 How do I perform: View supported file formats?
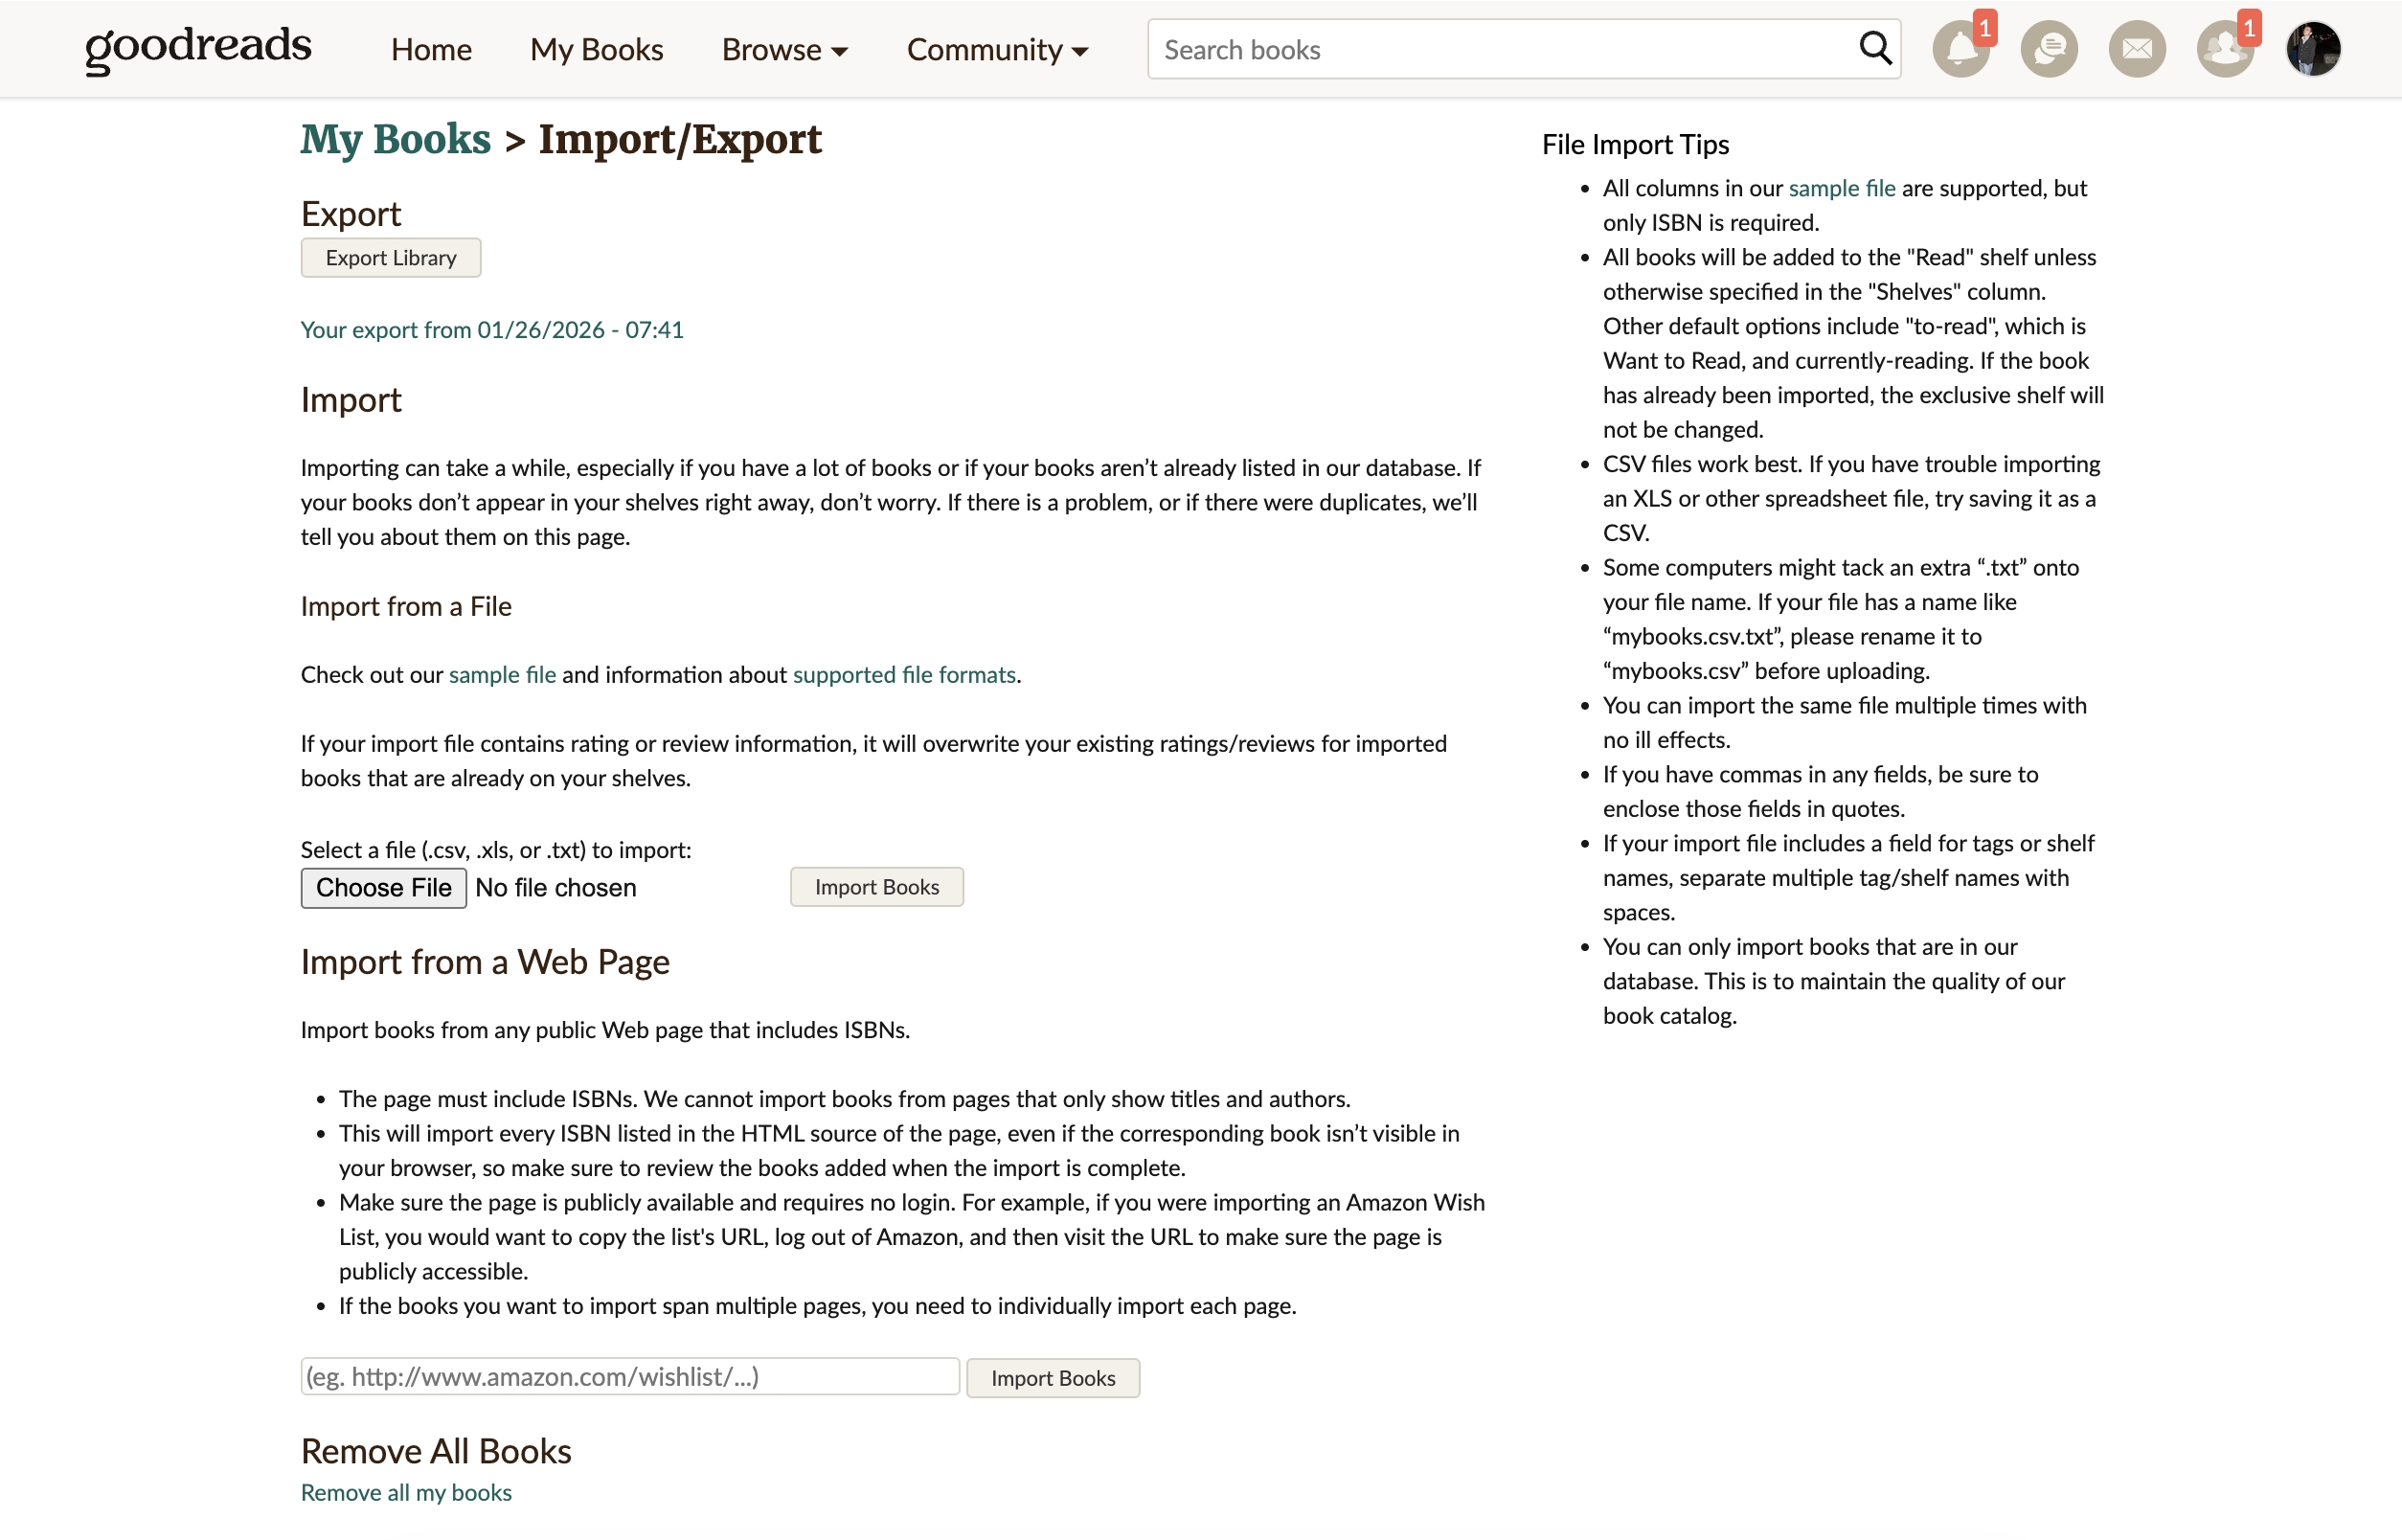(903, 675)
